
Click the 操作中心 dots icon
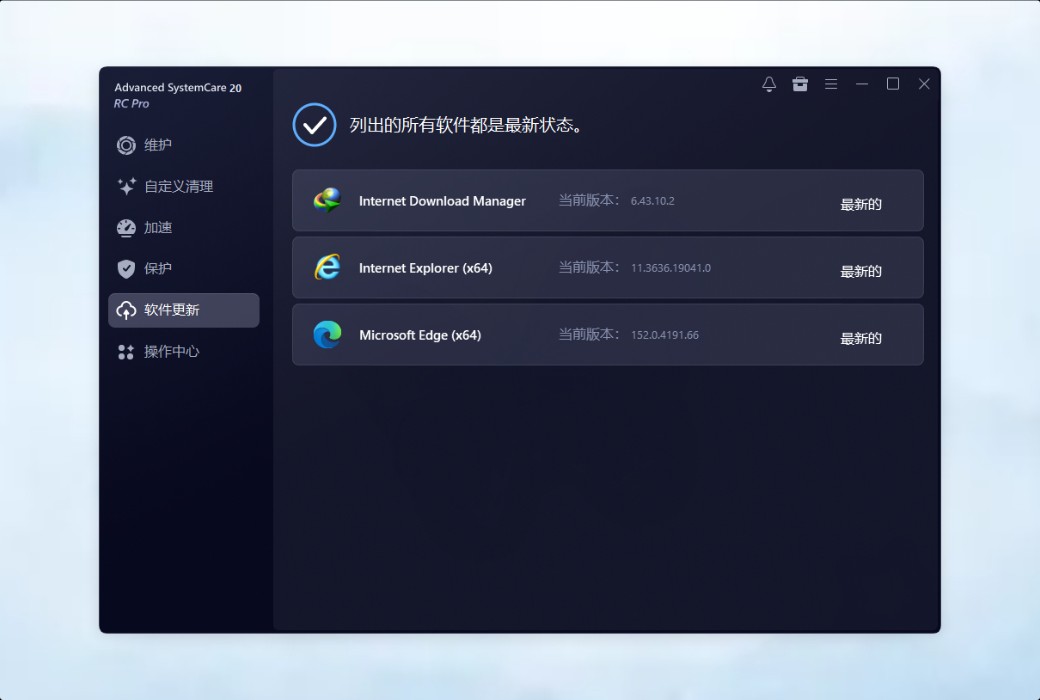126,352
